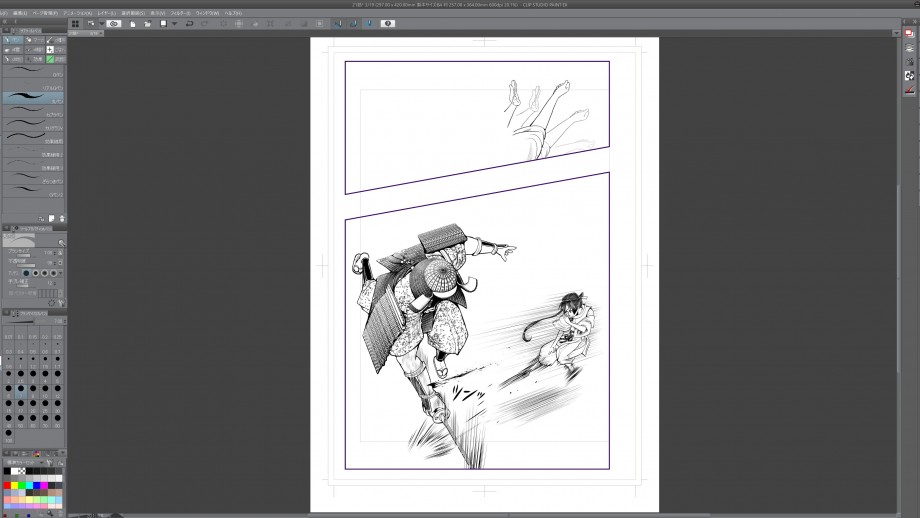Toggle the first snap to ruler icon
The image size is (920, 518).
(337, 23)
